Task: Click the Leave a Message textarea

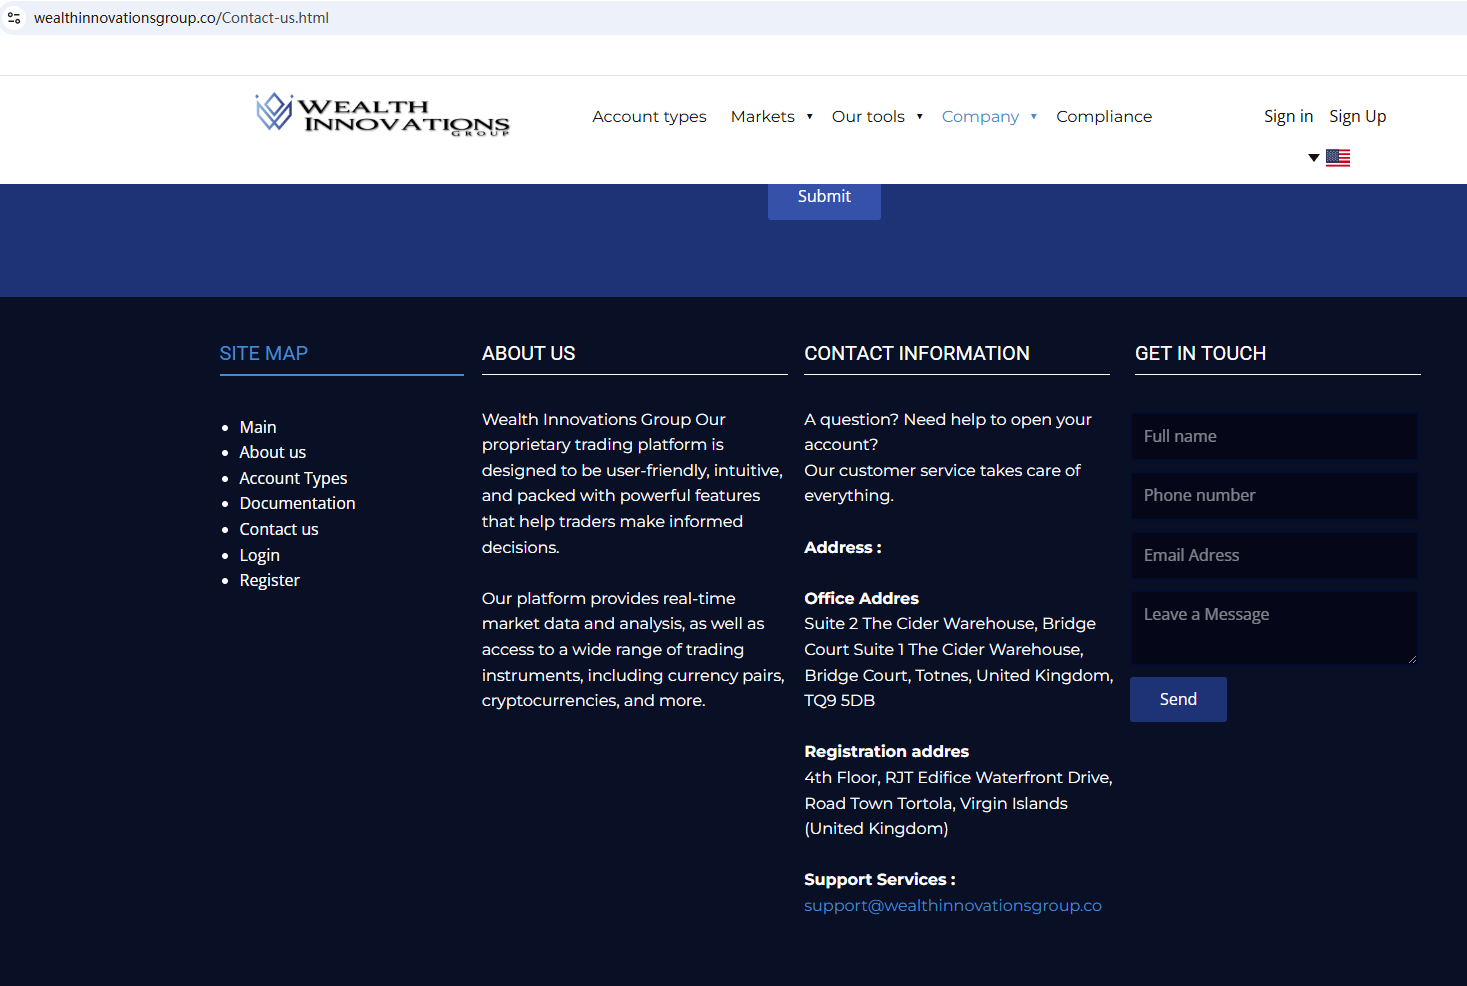Action: pyautogui.click(x=1274, y=628)
